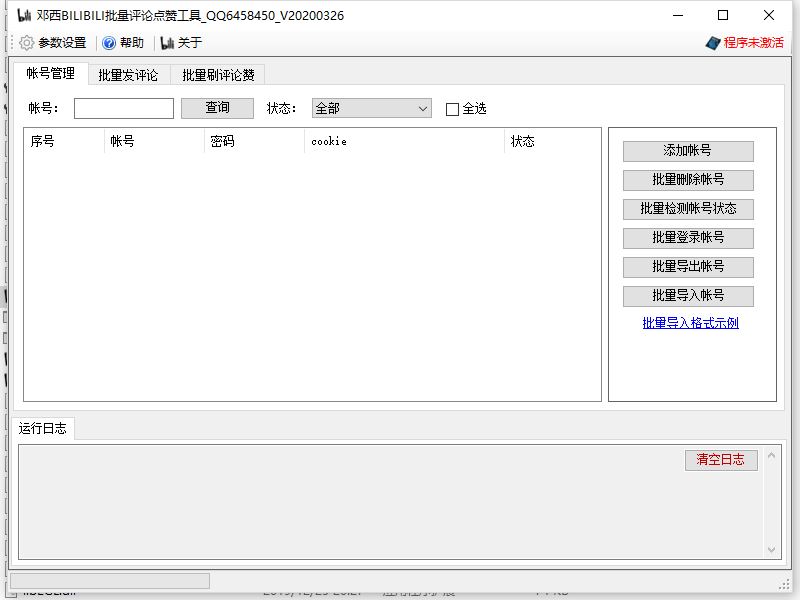The image size is (800, 600).
Task: Open 参数设置 gear icon in toolbar
Action: coord(27,43)
